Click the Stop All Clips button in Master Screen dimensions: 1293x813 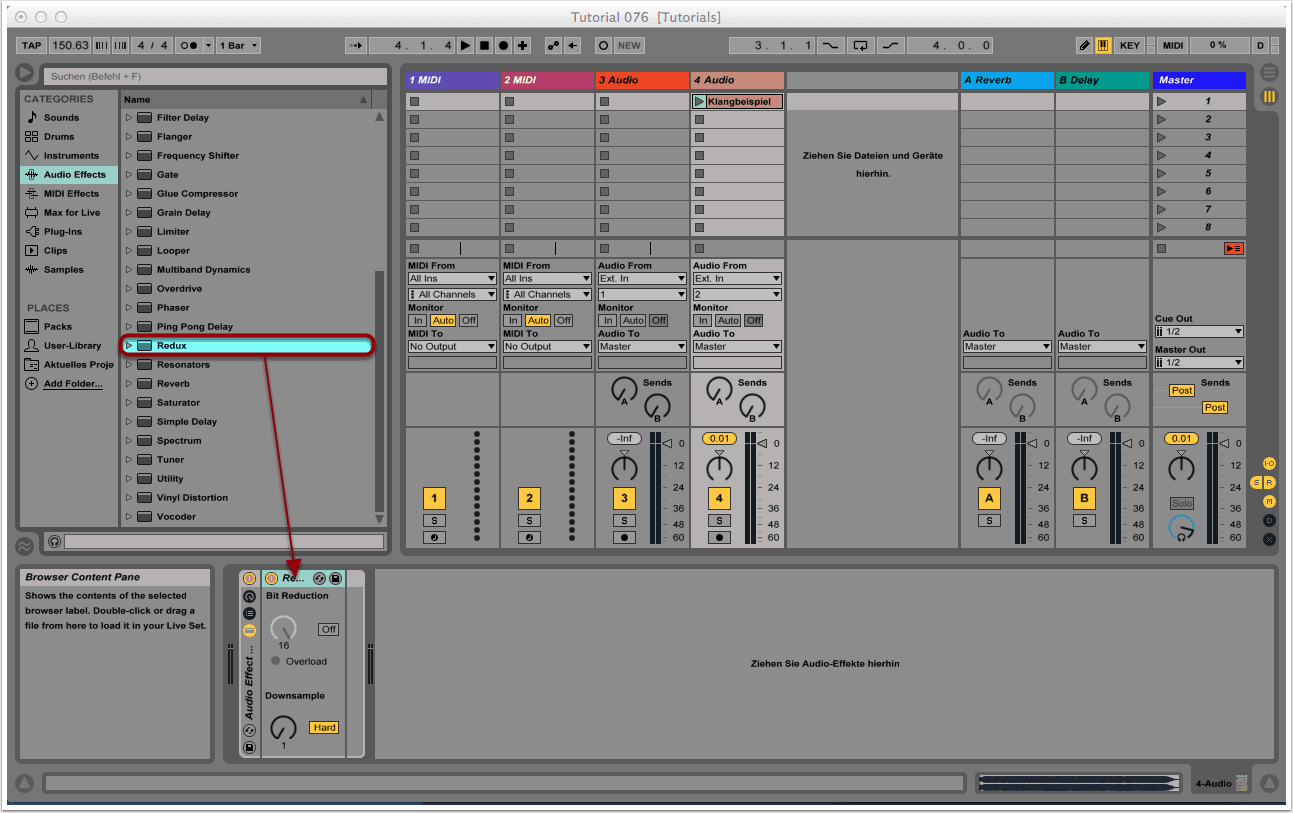click(x=1233, y=248)
